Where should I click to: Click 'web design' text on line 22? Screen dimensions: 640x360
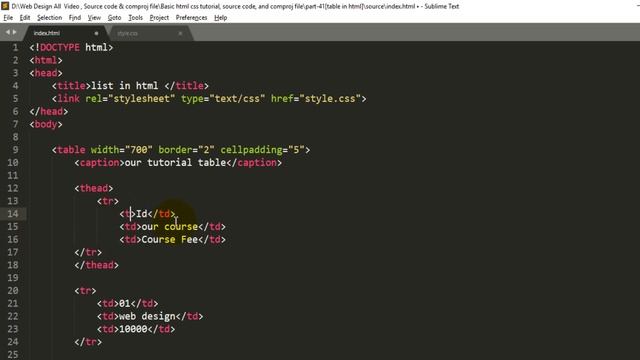147,316
